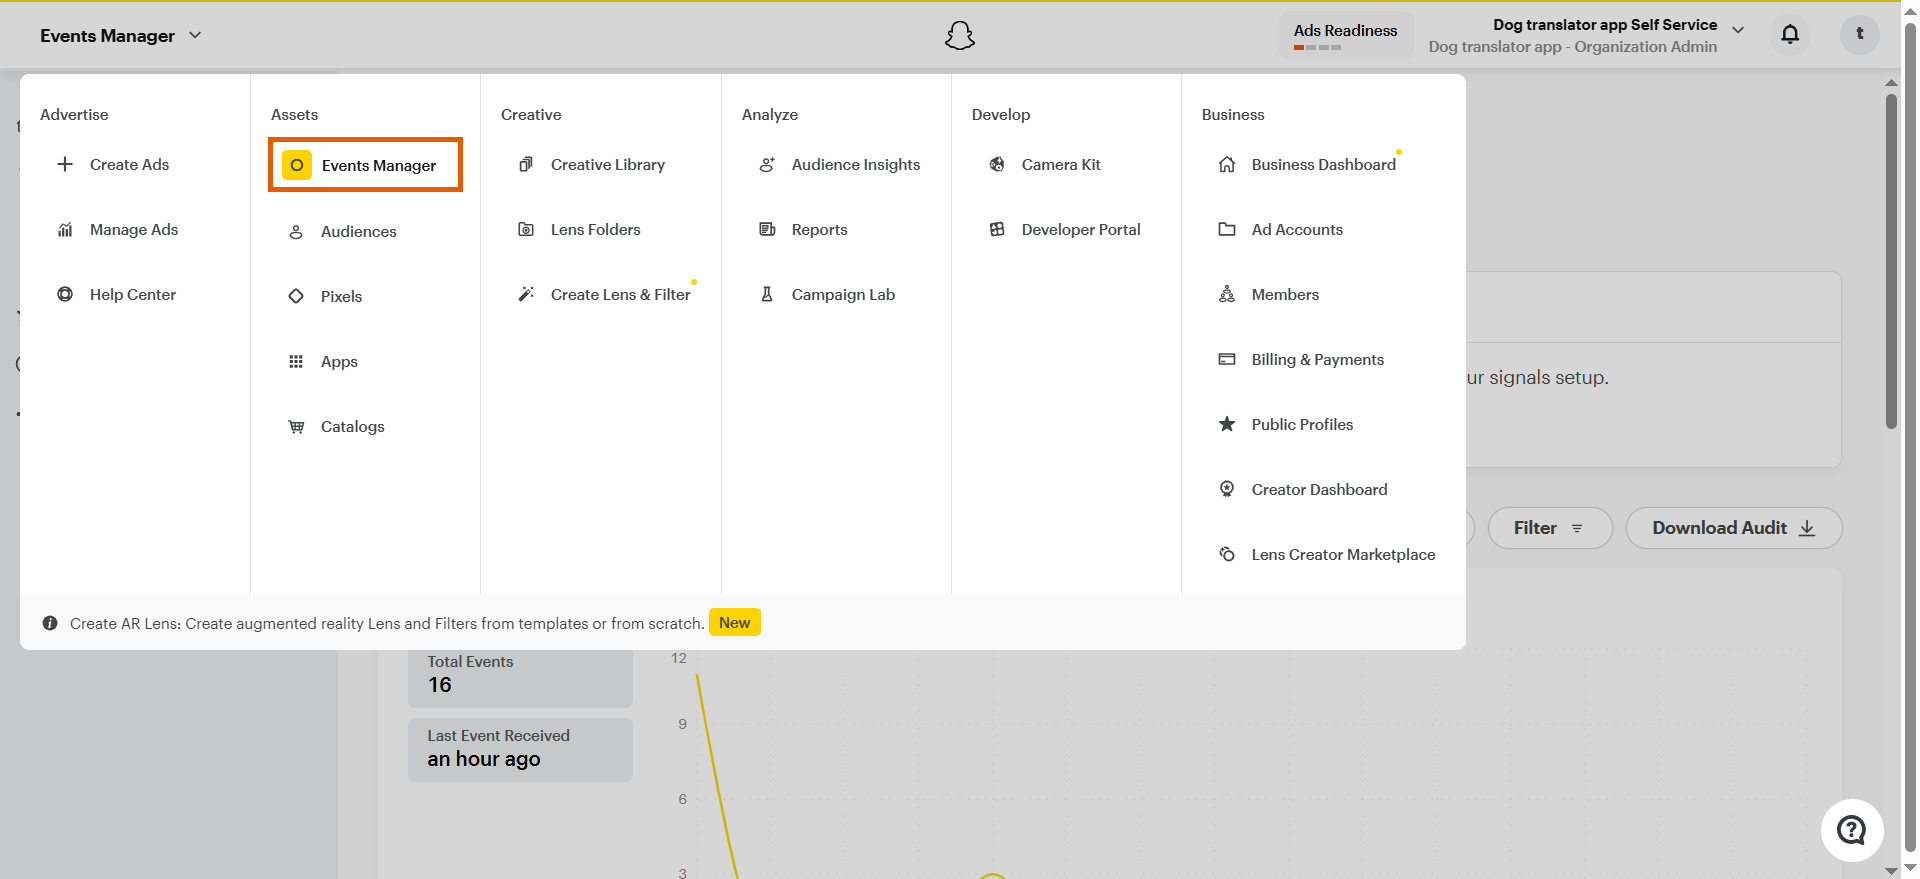Open notifications bell
Screen dimensions: 1920x879
(x=1790, y=35)
